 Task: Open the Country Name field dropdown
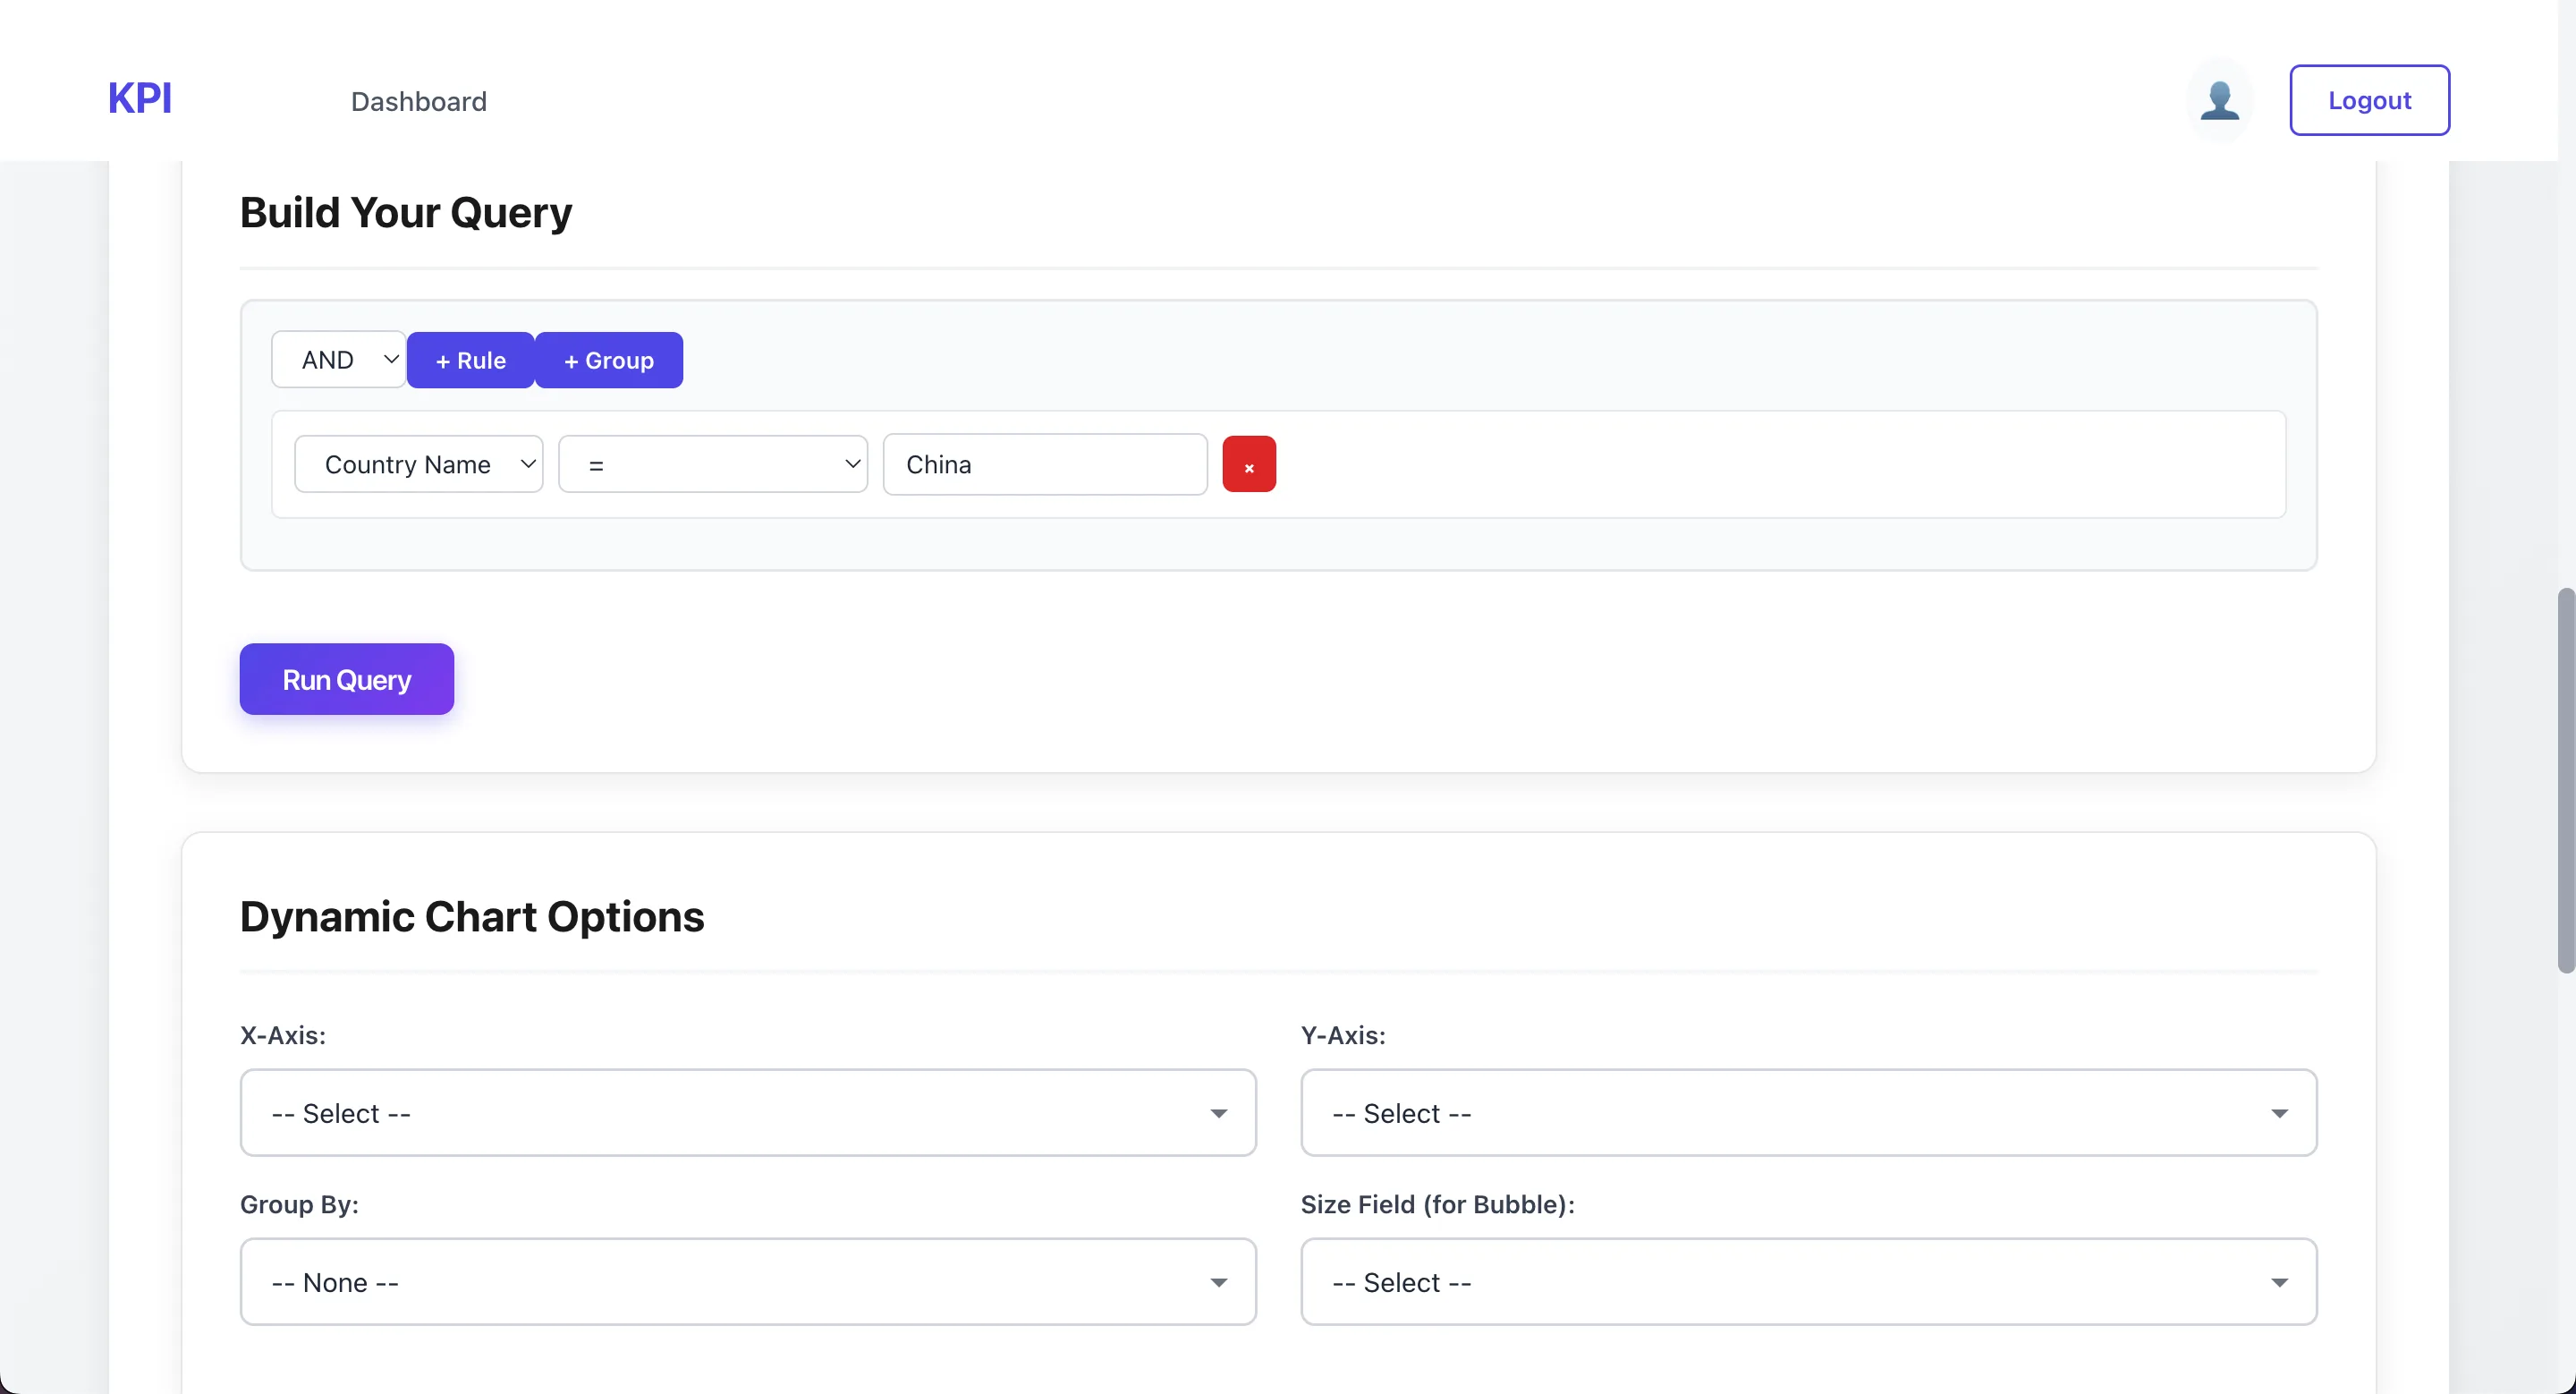tap(418, 464)
